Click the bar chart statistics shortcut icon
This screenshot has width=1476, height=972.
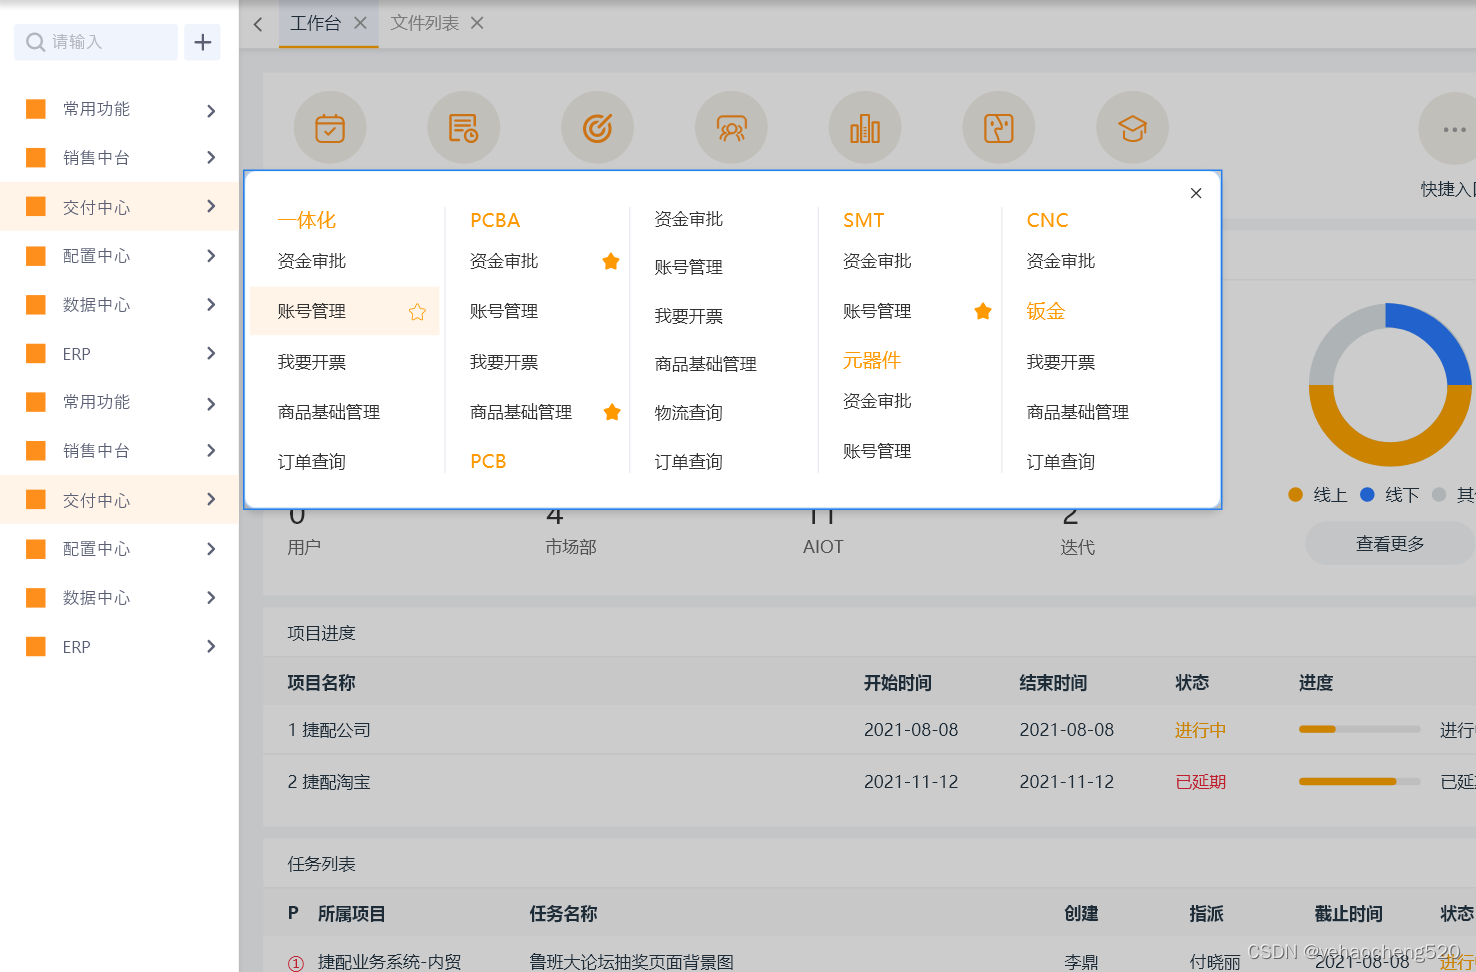pyautogui.click(x=865, y=127)
